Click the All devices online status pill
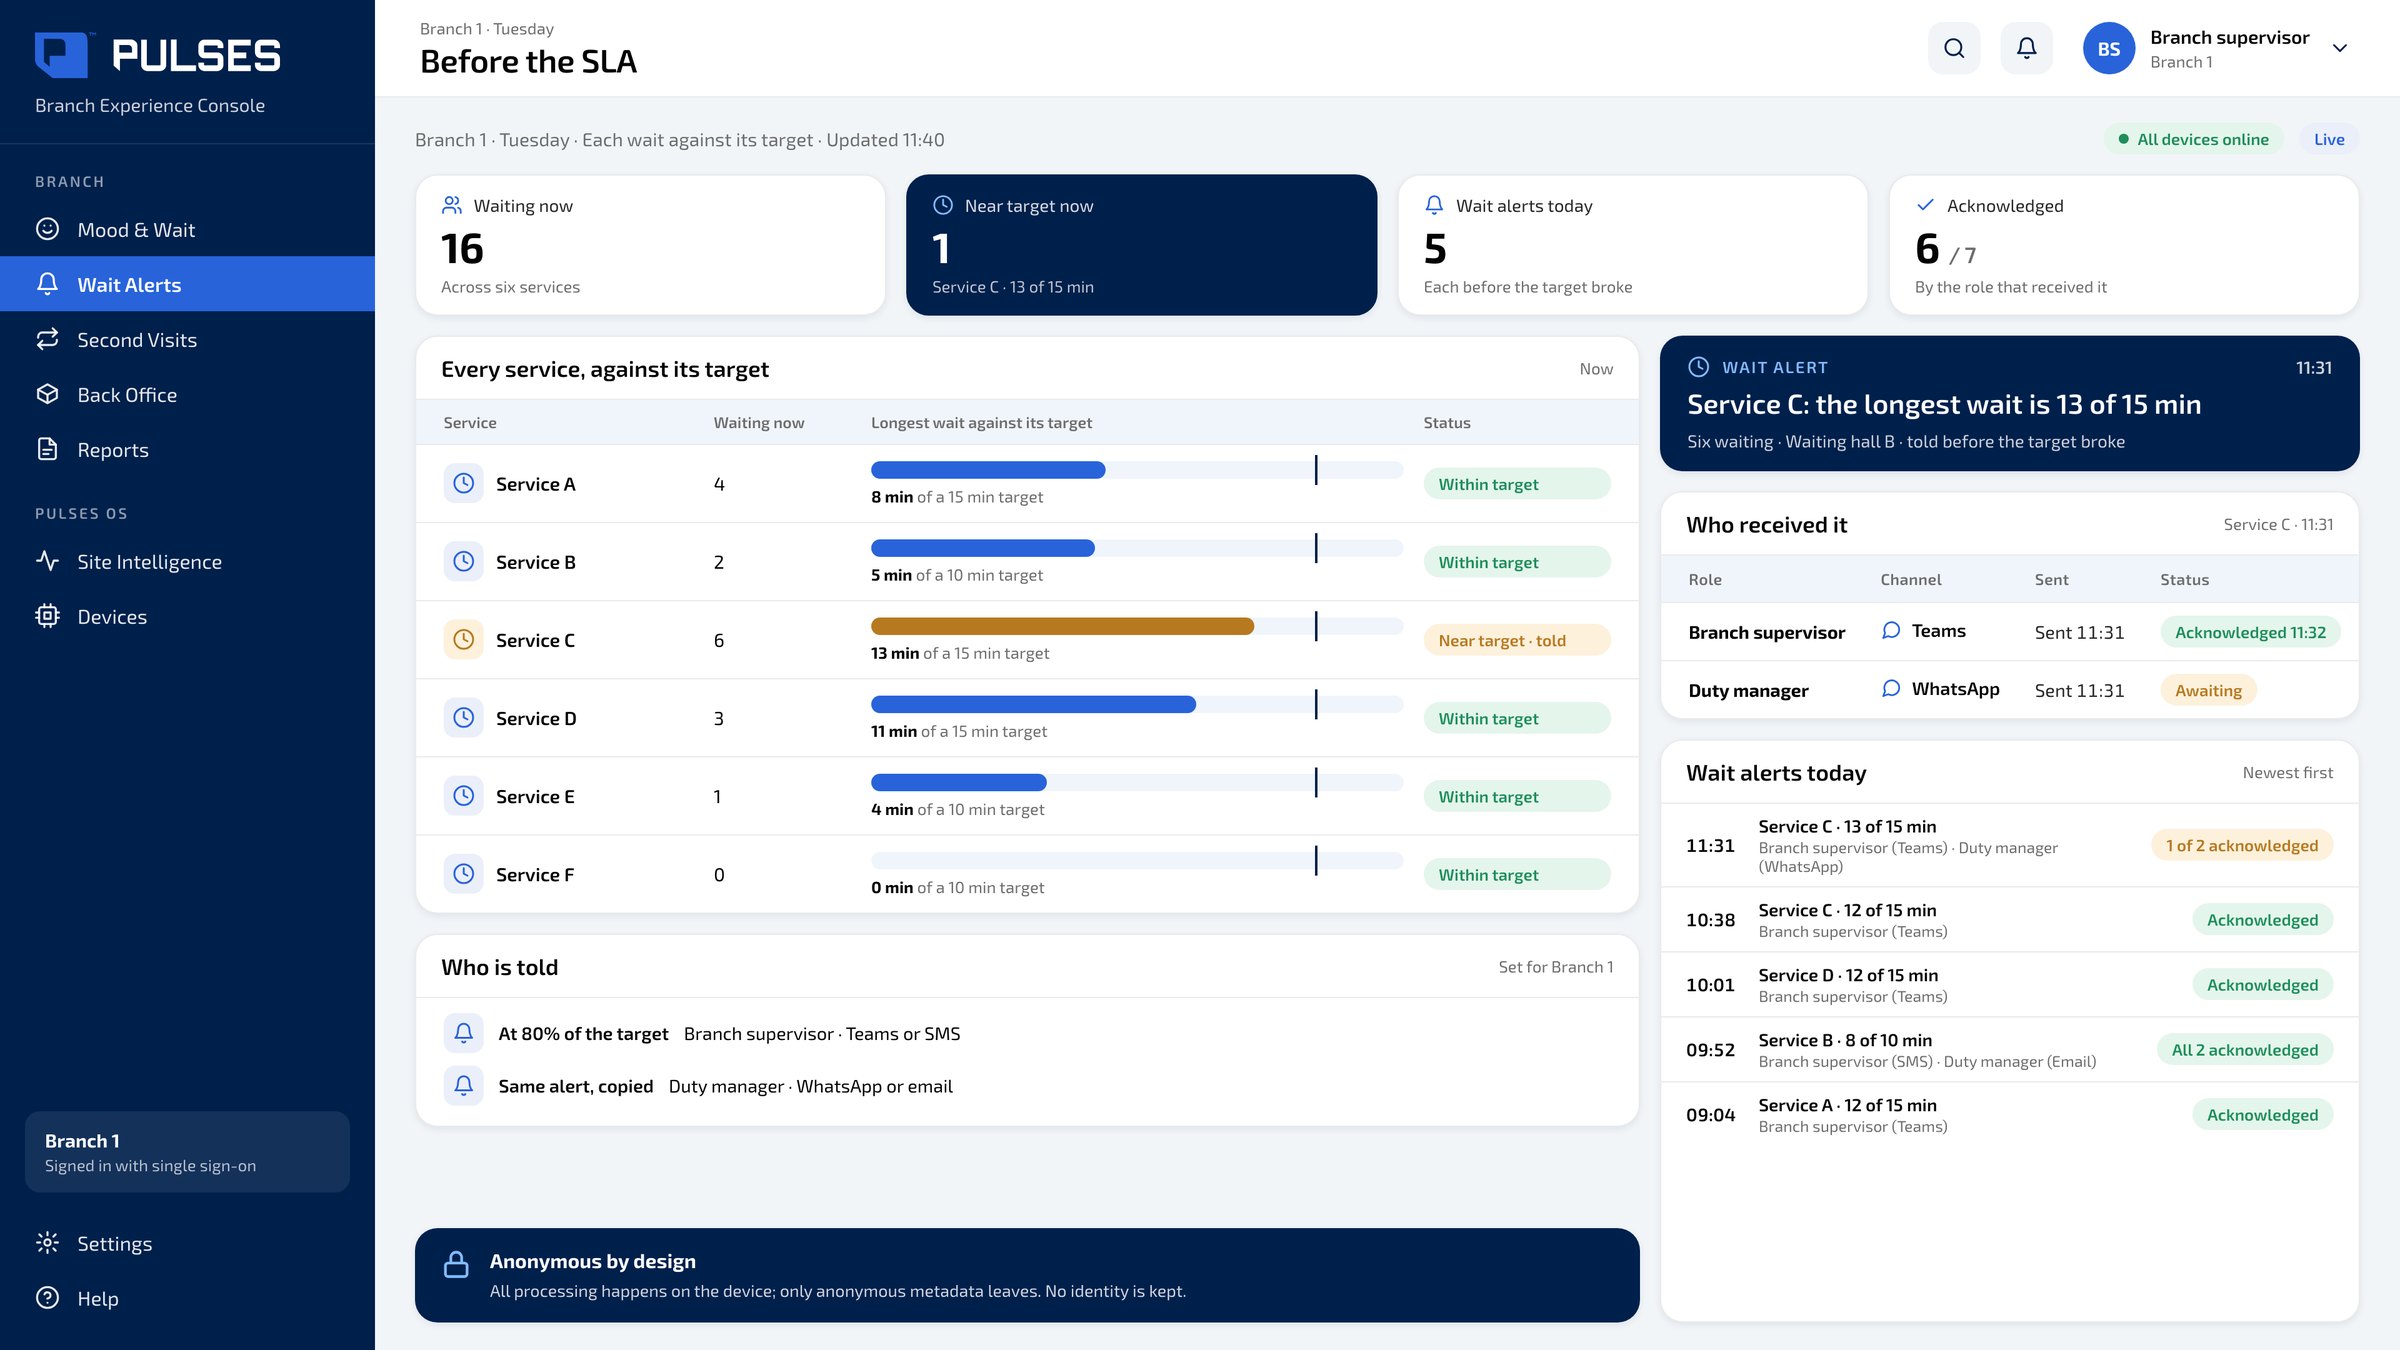Image resolution: width=2400 pixels, height=1350 pixels. point(2194,139)
